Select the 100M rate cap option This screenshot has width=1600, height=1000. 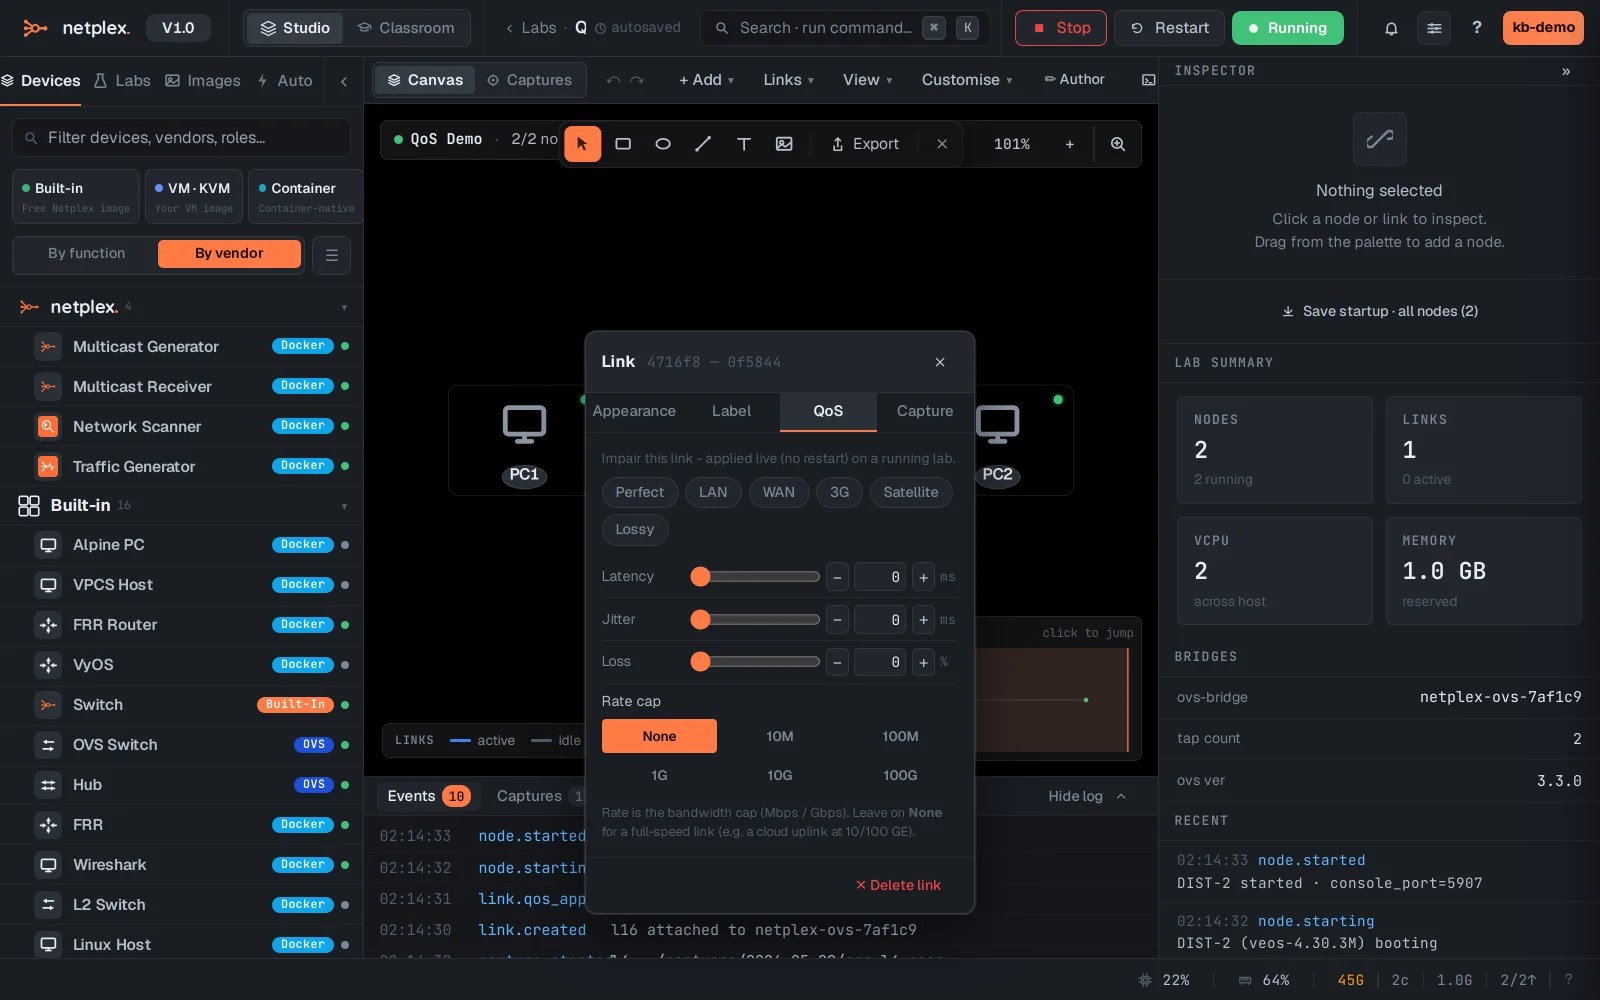900,736
